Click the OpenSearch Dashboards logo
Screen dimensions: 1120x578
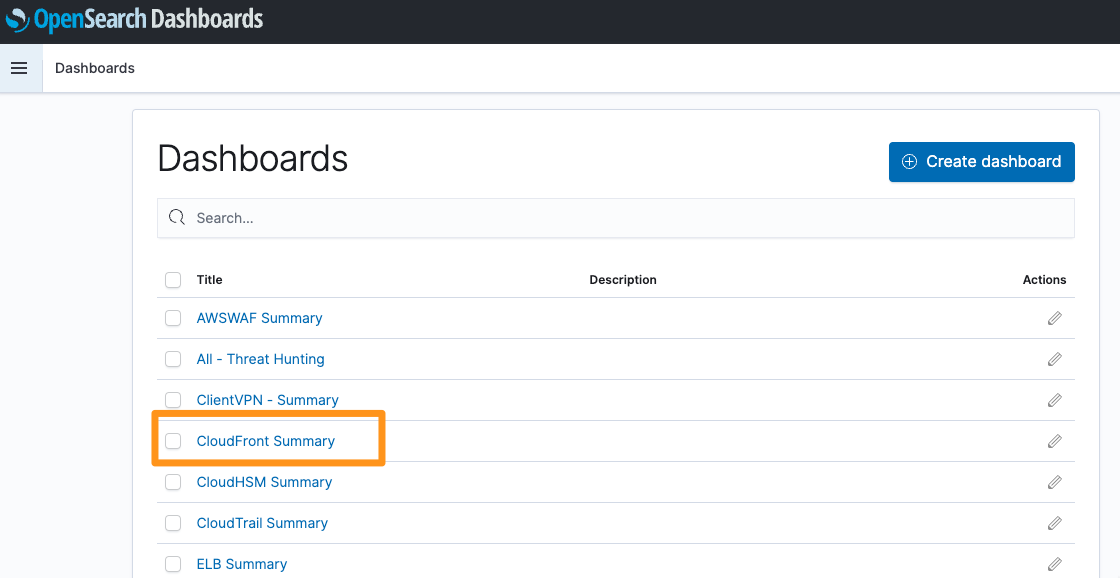(x=134, y=19)
